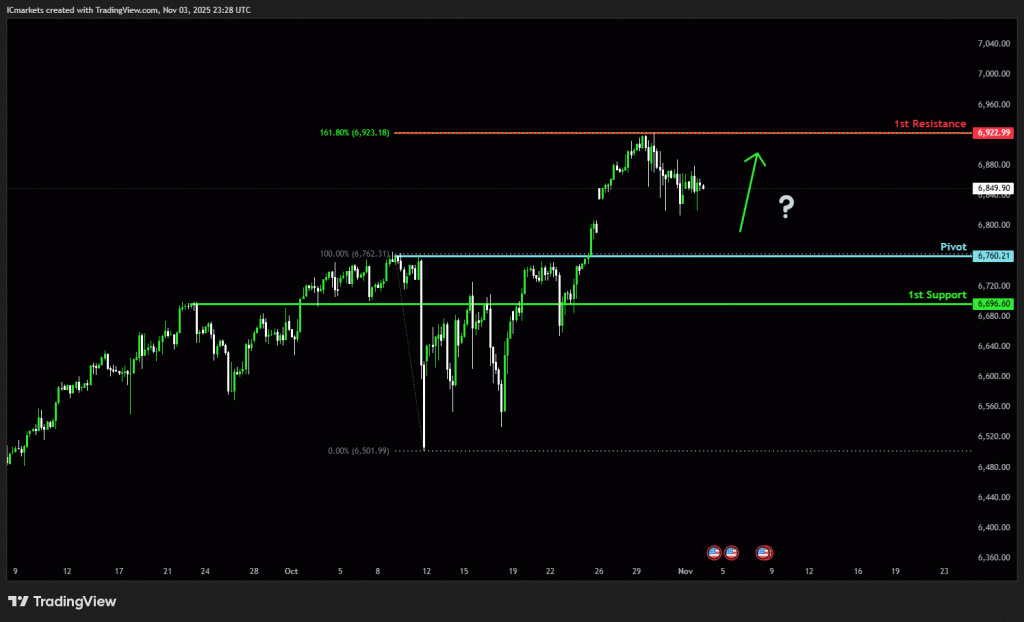Select the Pivot line label
Image resolution: width=1024 pixels, height=622 pixels.
(953, 246)
